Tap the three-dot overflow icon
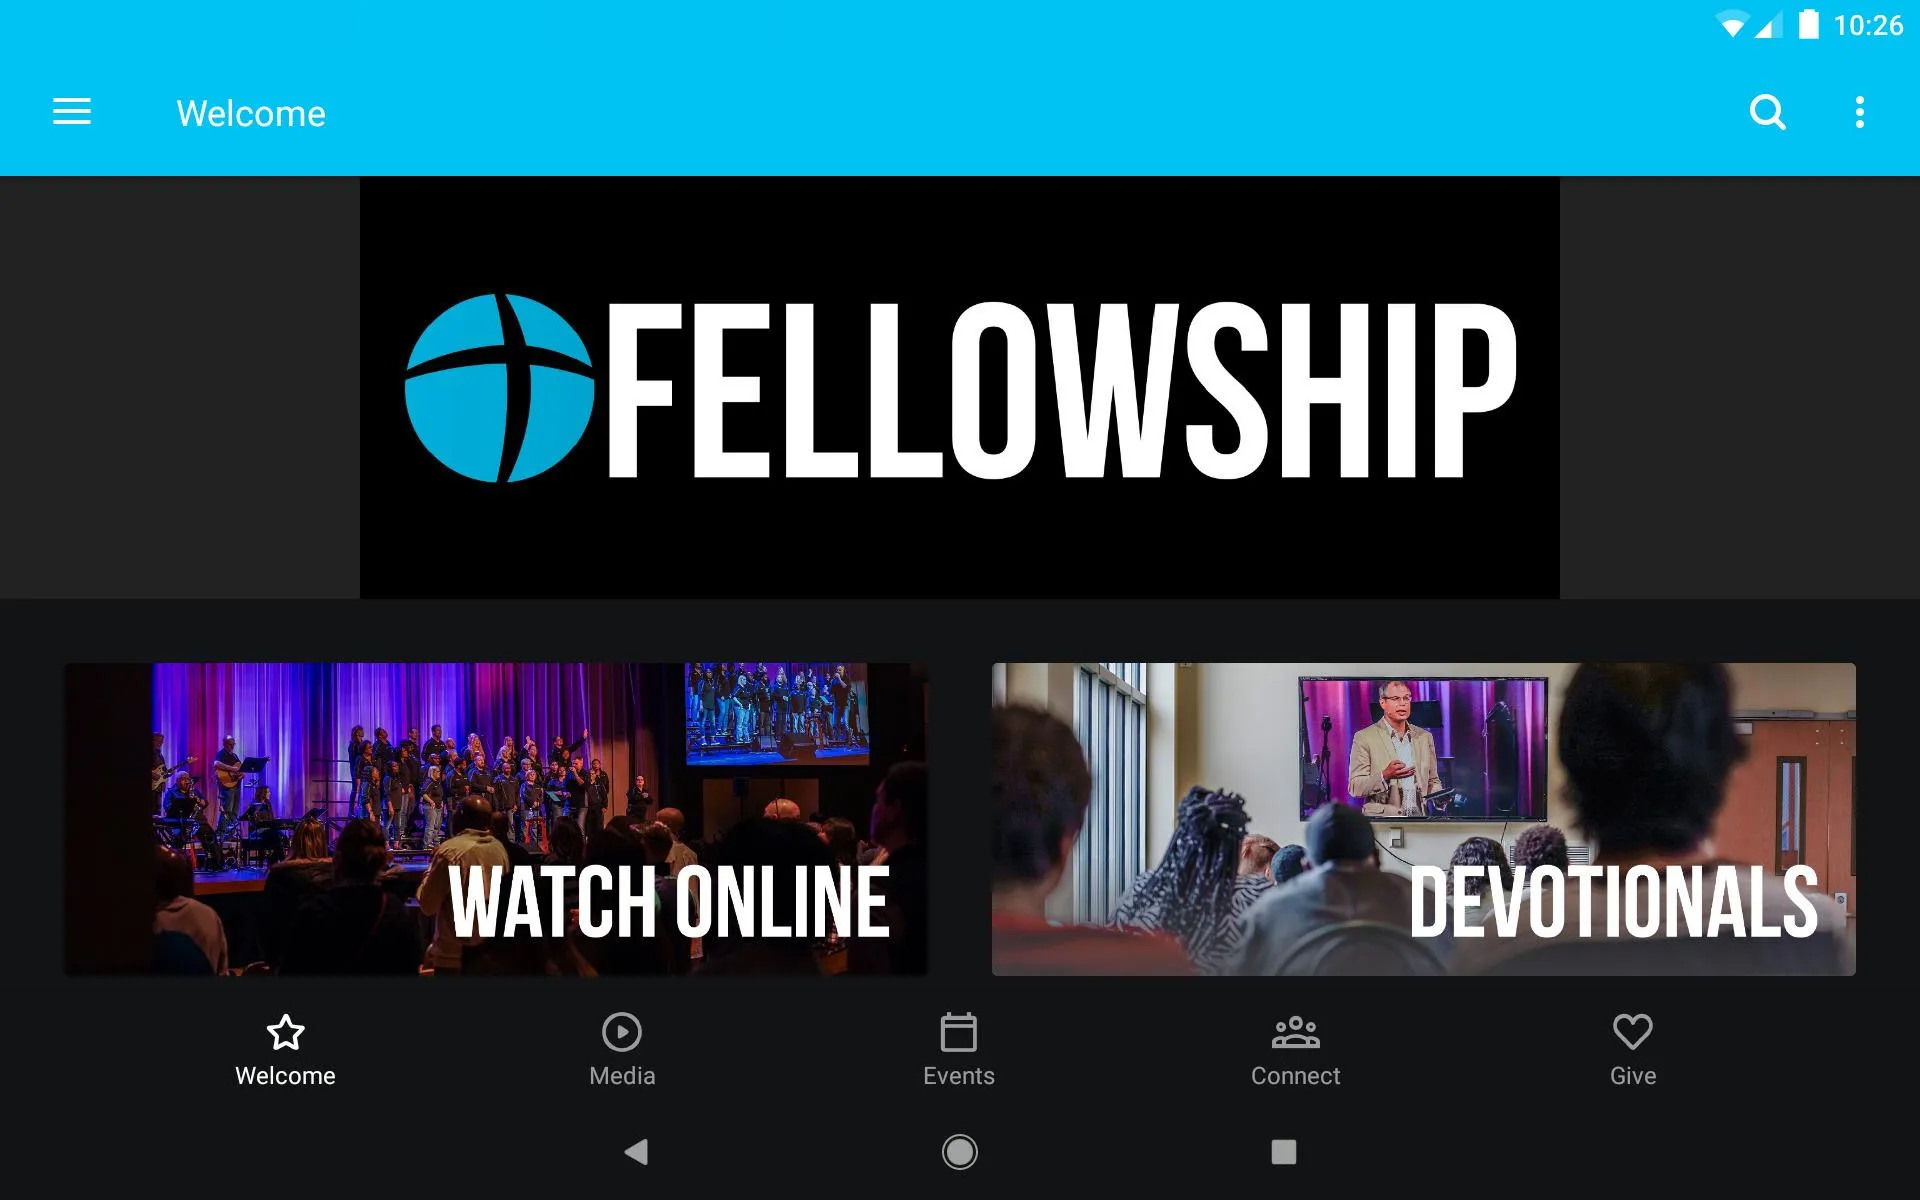The image size is (1920, 1200). pos(1861,113)
